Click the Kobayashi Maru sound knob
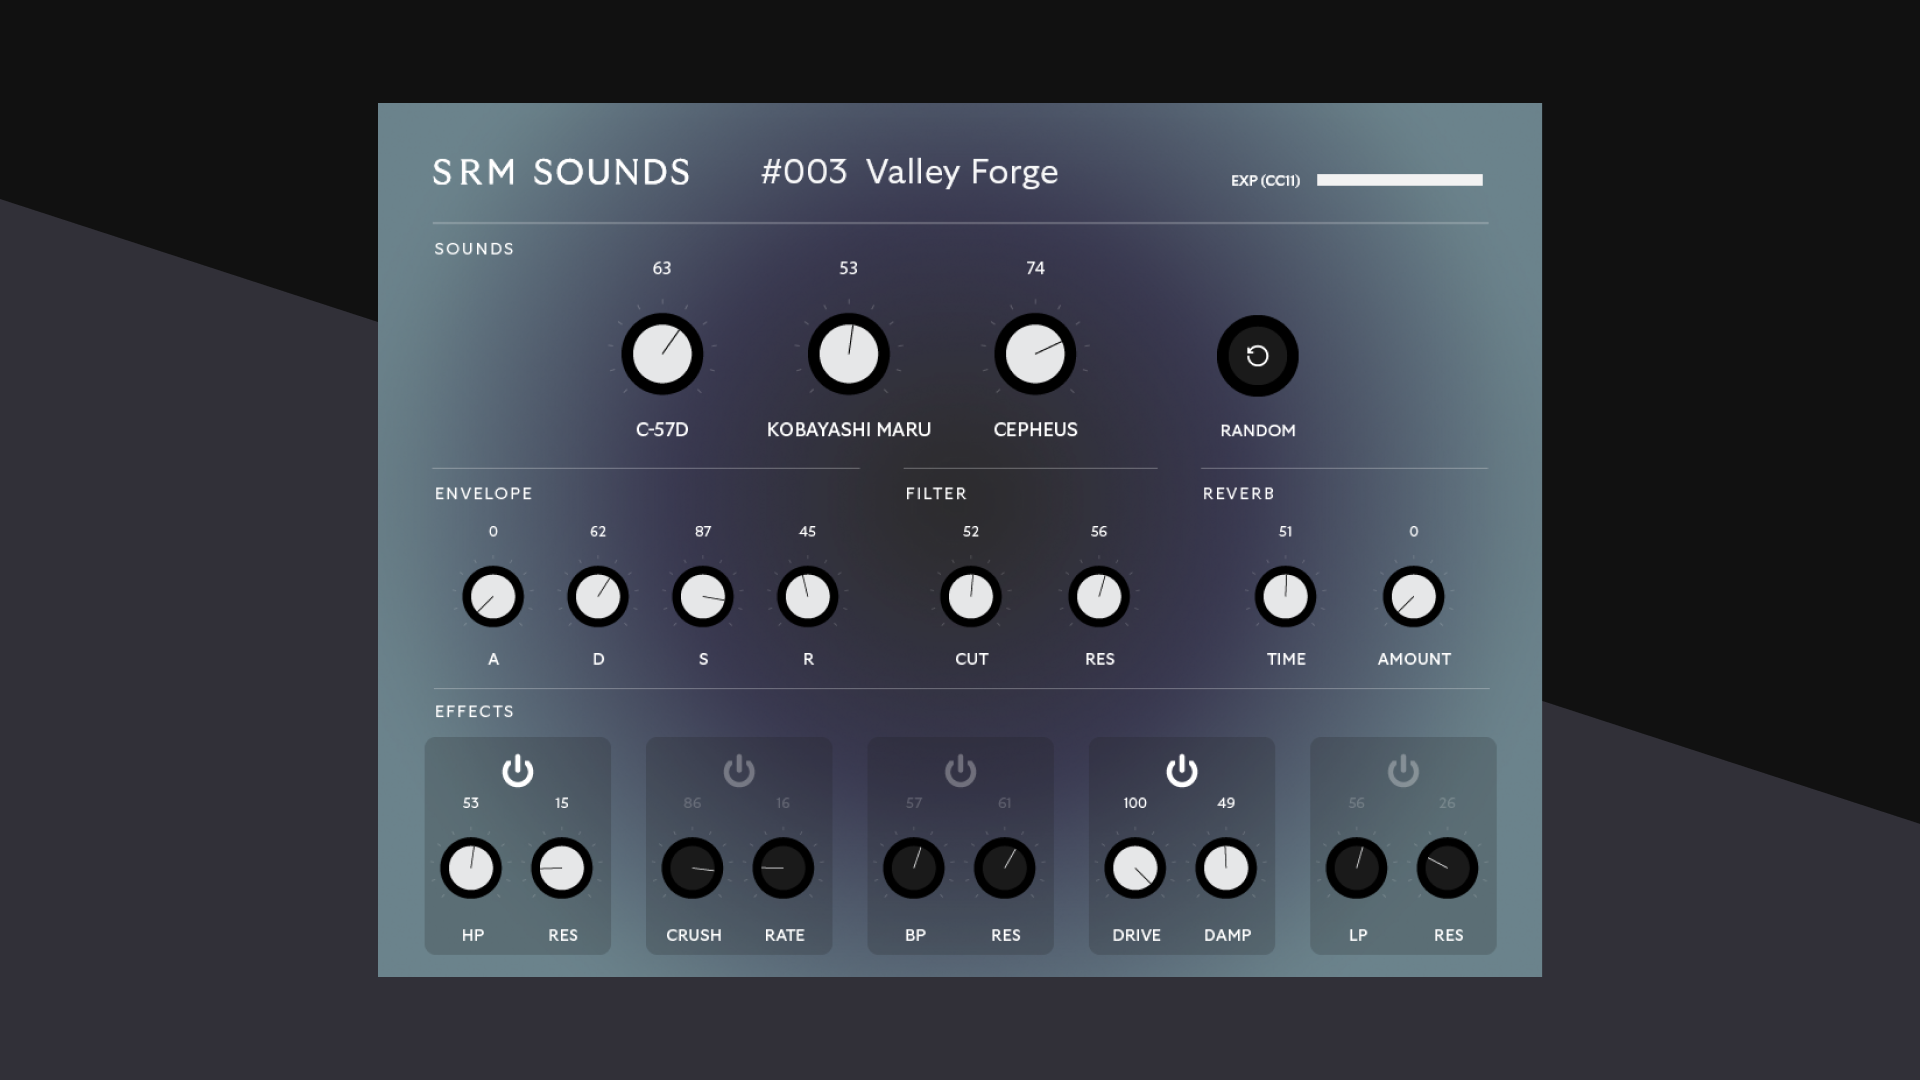 (848, 355)
